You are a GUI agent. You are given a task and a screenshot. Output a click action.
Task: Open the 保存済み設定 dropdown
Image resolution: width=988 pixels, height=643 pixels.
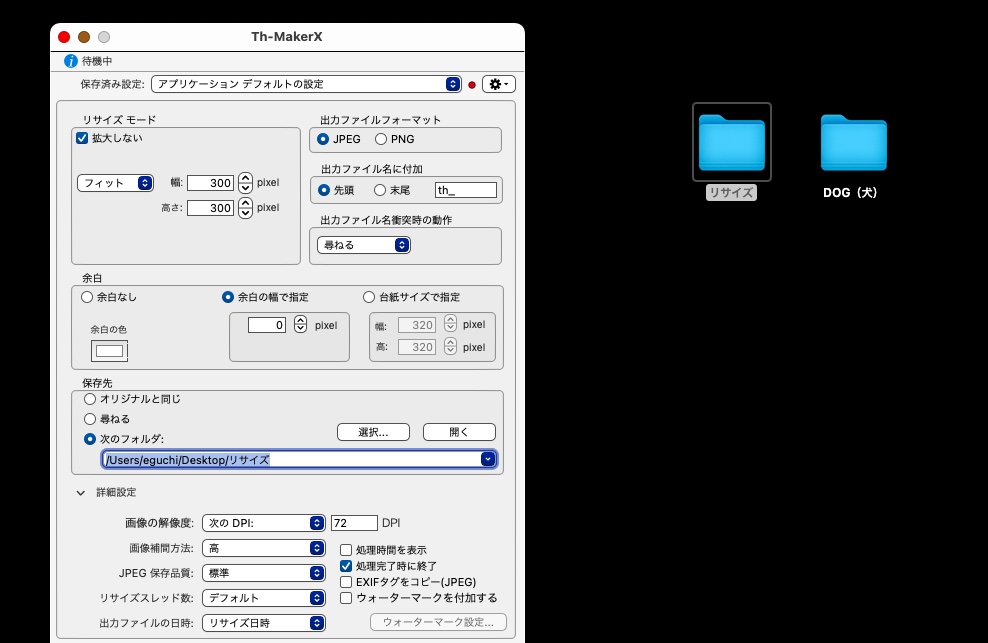click(x=305, y=85)
